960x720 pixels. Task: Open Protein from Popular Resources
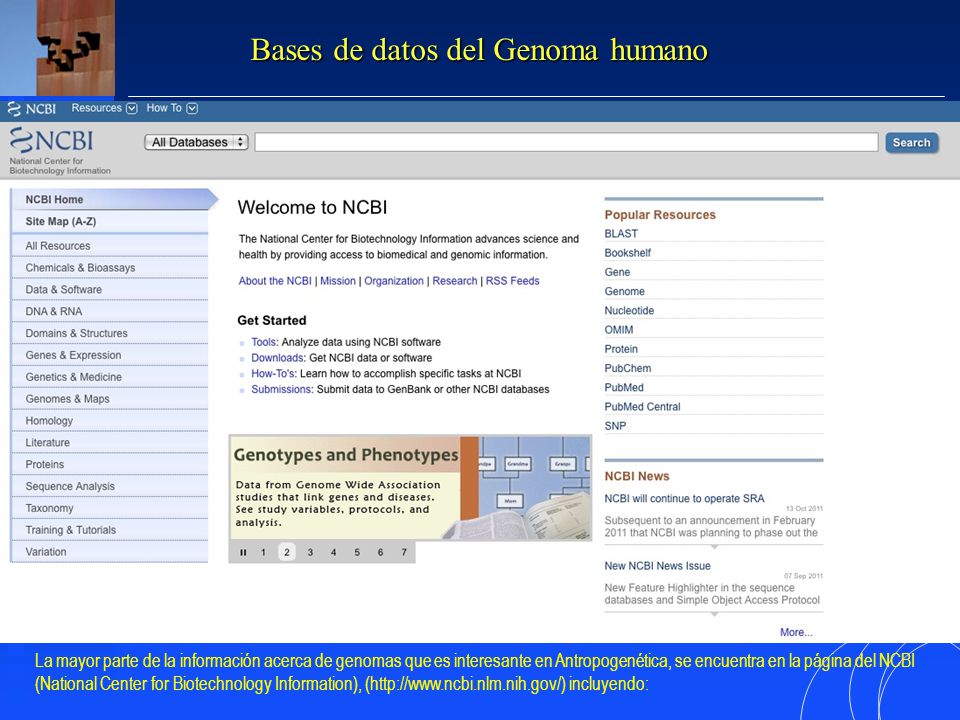(x=621, y=349)
